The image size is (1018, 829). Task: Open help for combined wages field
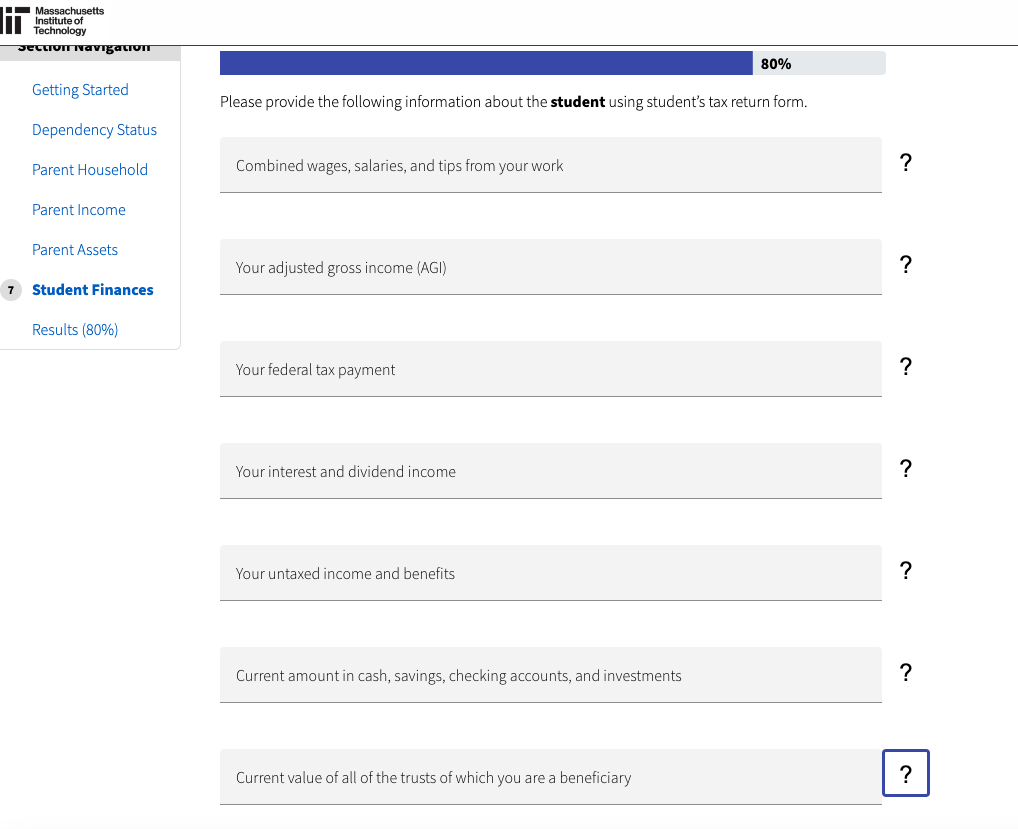[905, 163]
